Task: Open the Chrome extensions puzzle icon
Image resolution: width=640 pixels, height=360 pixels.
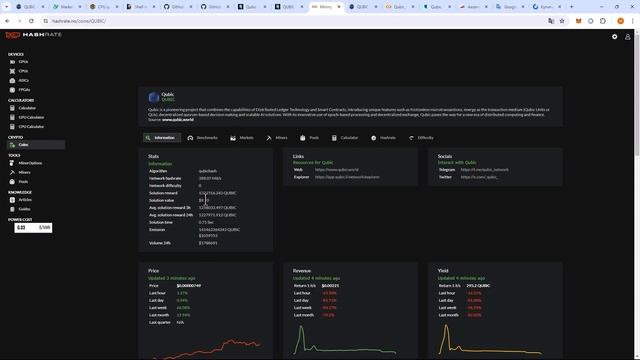Action: (603, 21)
